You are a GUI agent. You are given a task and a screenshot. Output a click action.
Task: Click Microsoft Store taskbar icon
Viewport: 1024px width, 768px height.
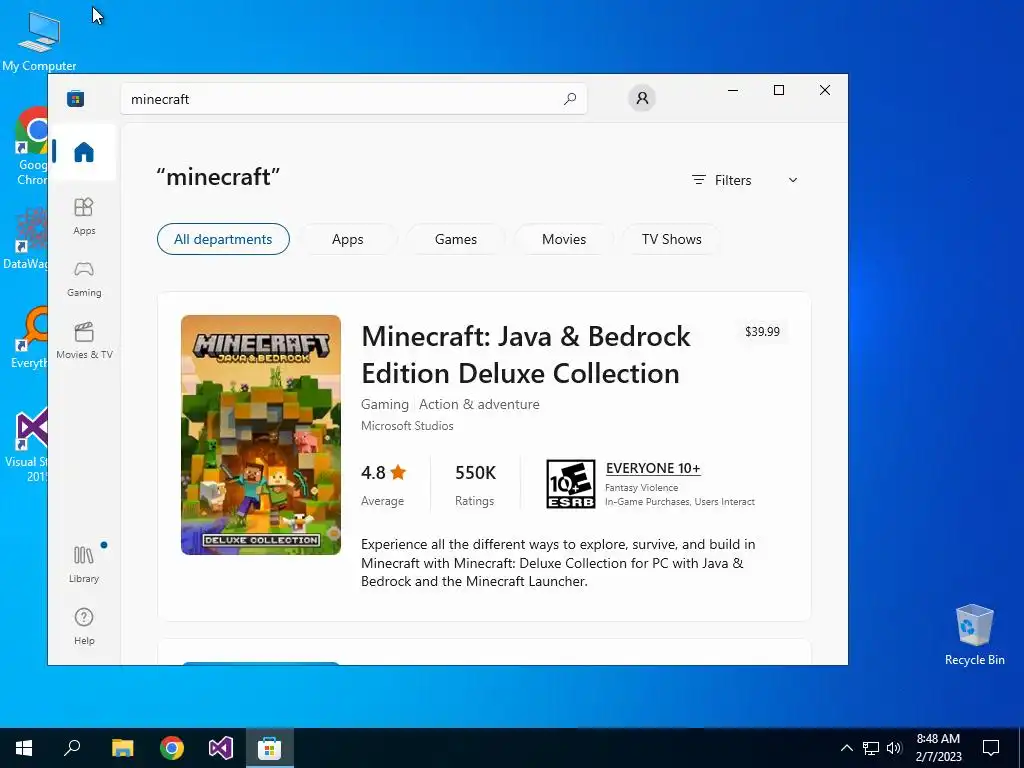tap(270, 748)
